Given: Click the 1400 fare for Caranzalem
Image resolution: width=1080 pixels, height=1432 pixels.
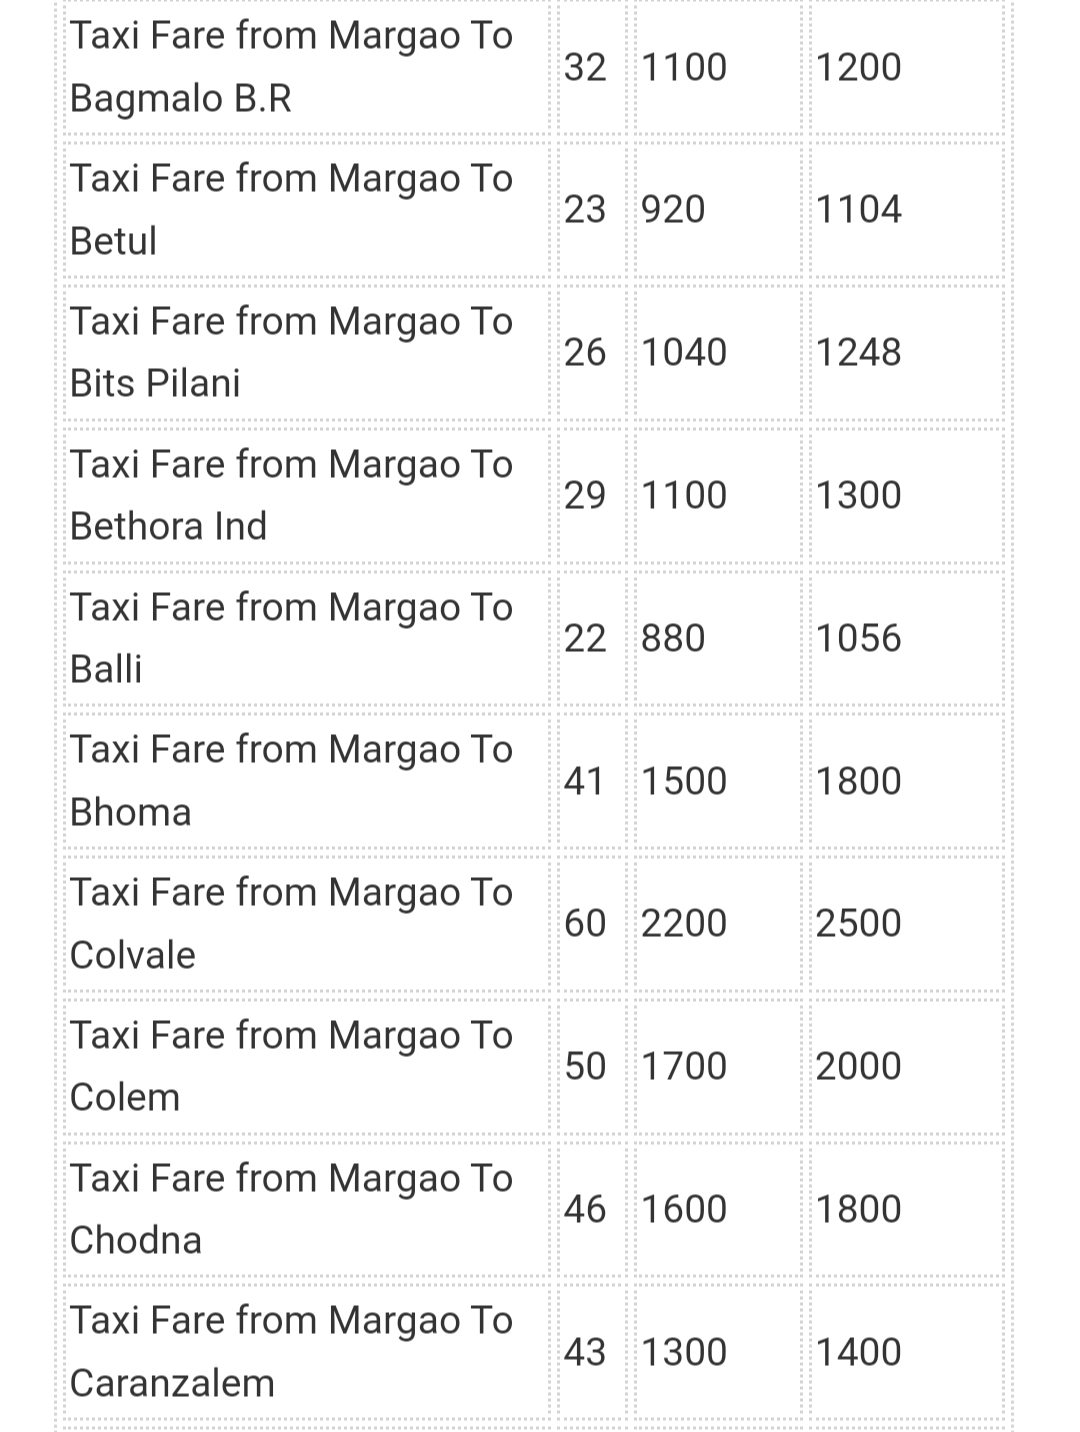Looking at the screenshot, I should click(858, 1352).
